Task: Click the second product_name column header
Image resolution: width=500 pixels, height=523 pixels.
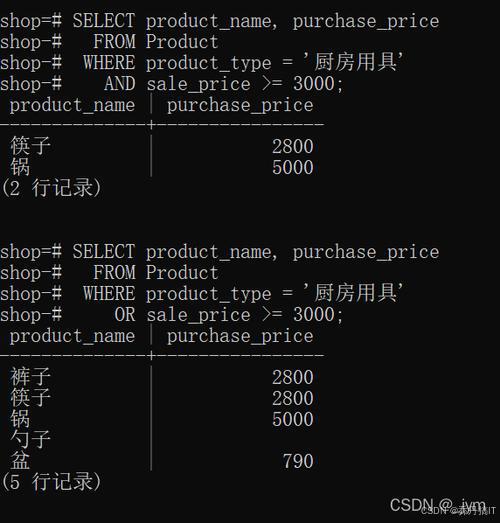Action: pyautogui.click(x=72, y=336)
